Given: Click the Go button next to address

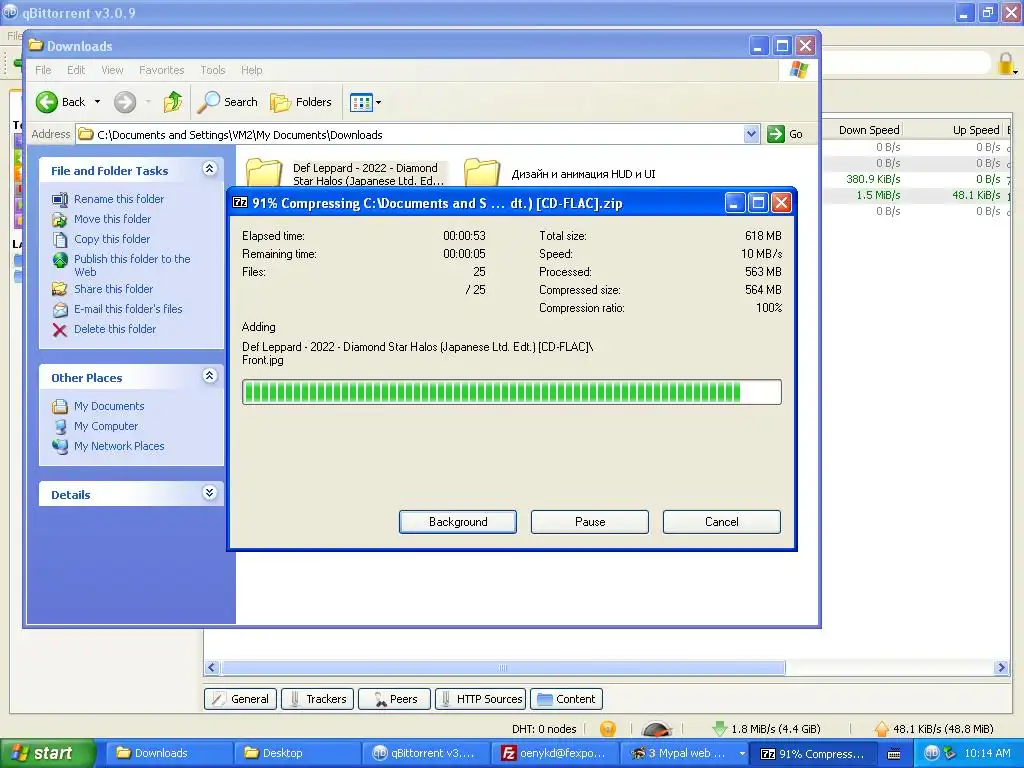Looking at the screenshot, I should pyautogui.click(x=785, y=134).
